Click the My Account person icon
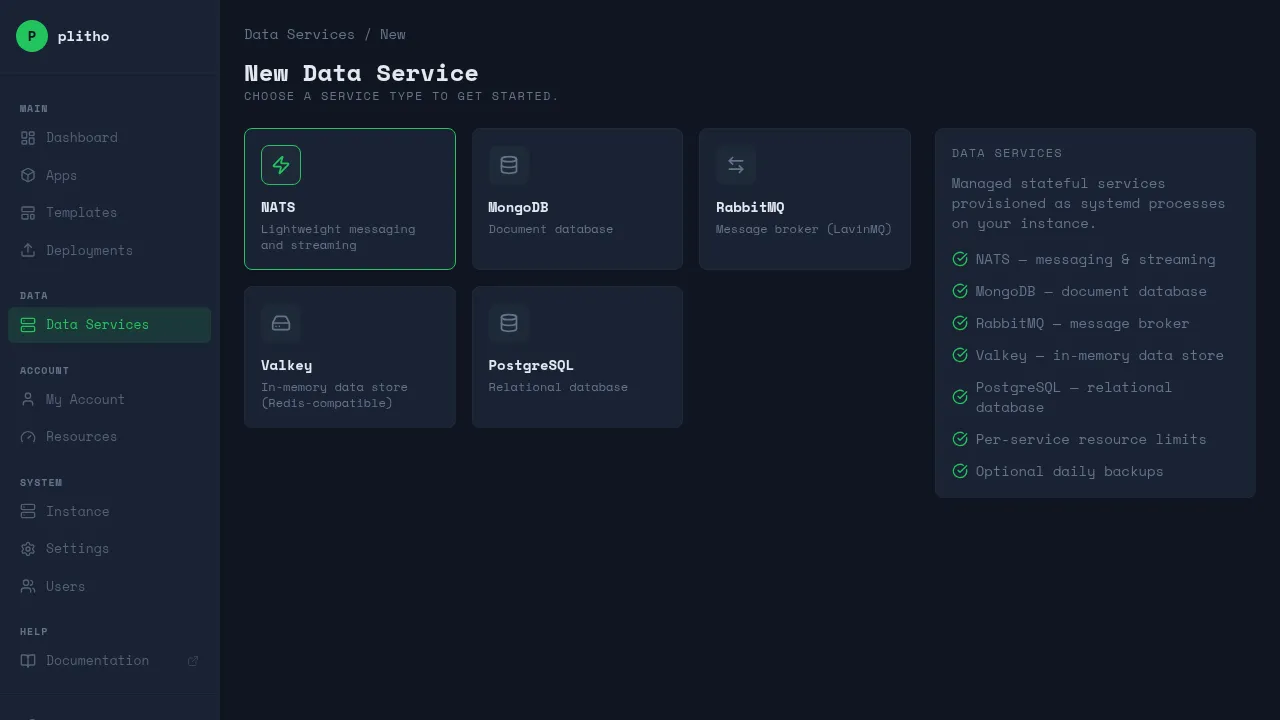This screenshot has width=1280, height=720. pos(28,399)
